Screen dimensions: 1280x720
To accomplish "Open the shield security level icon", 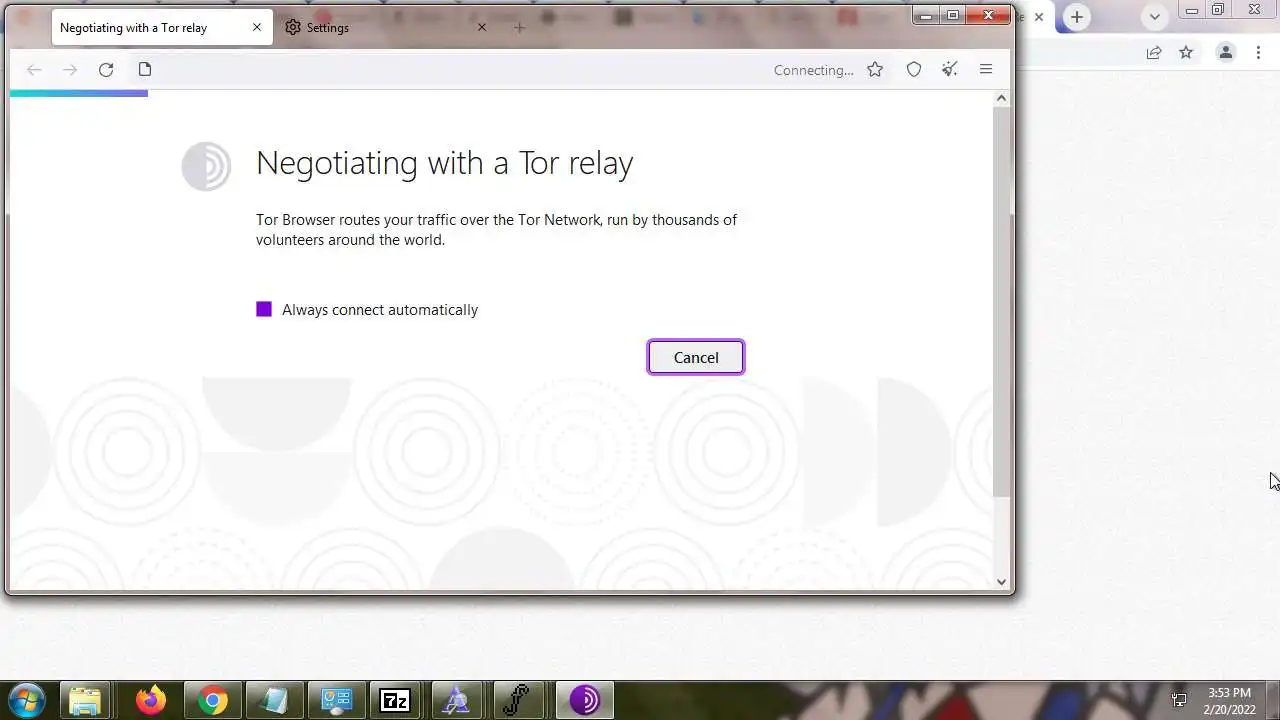I will 914,69.
